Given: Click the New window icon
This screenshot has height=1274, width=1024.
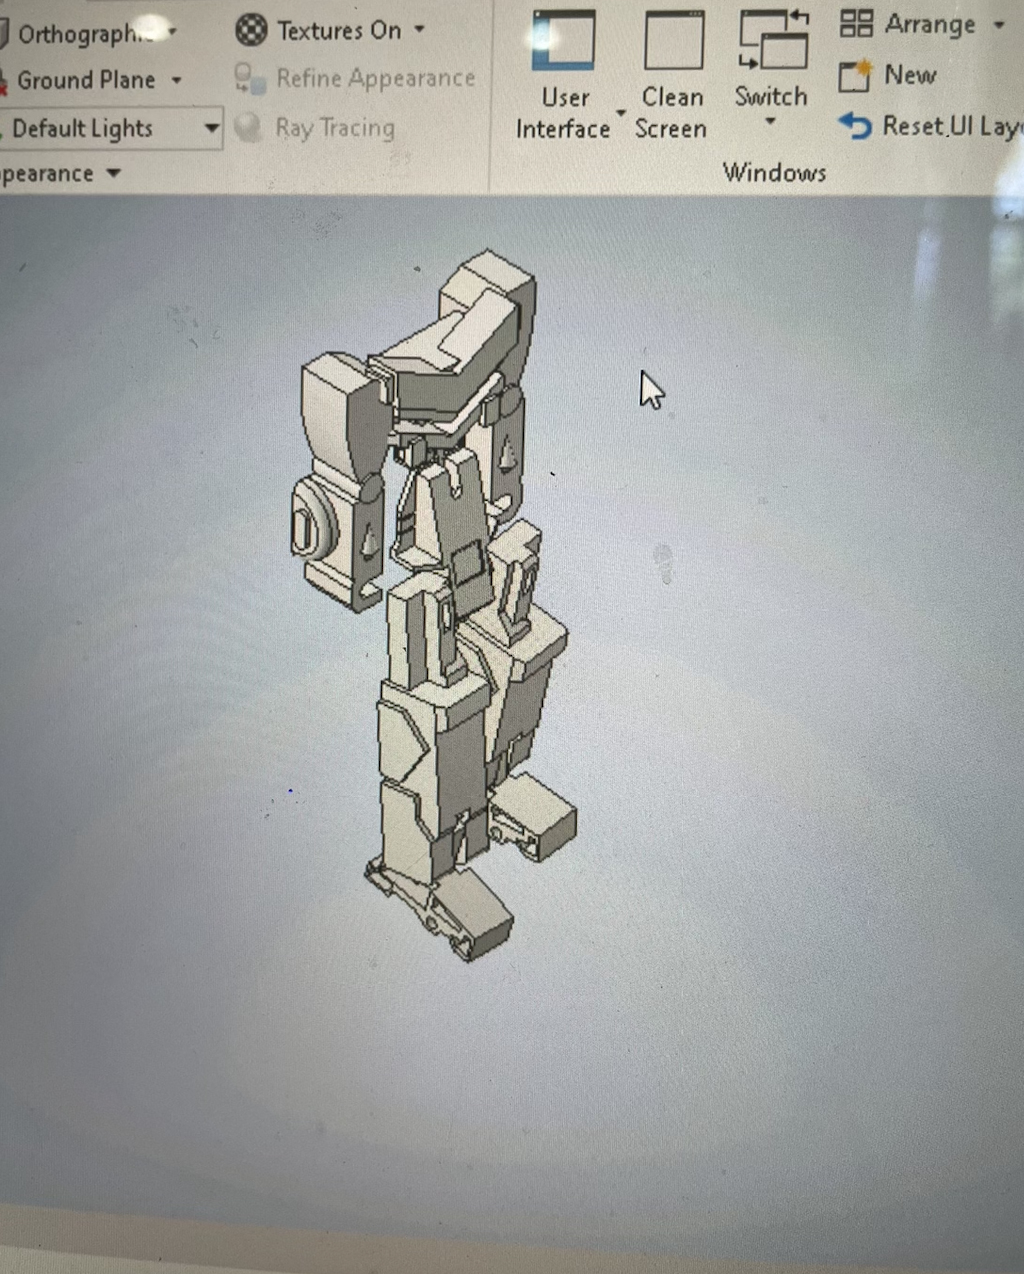Looking at the screenshot, I should click(855, 76).
